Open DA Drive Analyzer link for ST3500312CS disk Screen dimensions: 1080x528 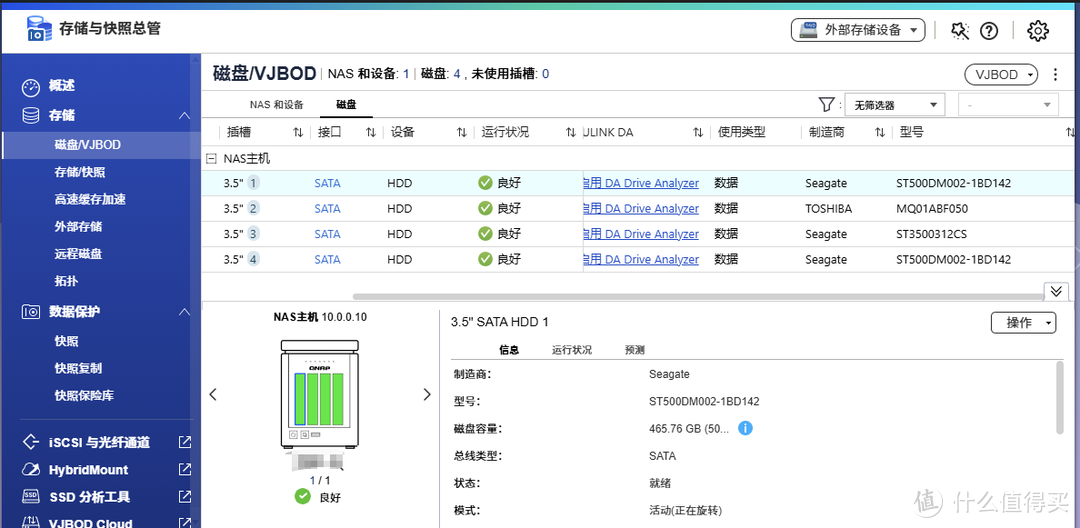(x=641, y=234)
